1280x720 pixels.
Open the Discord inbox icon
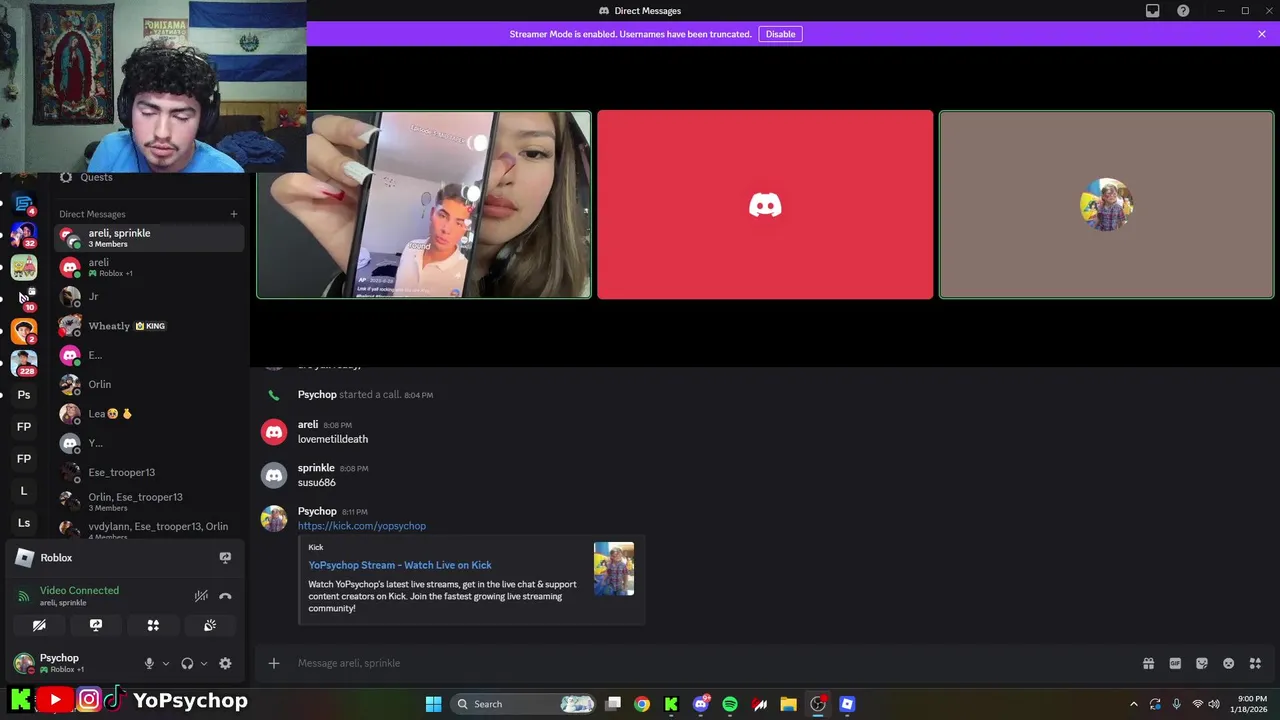1152,11
